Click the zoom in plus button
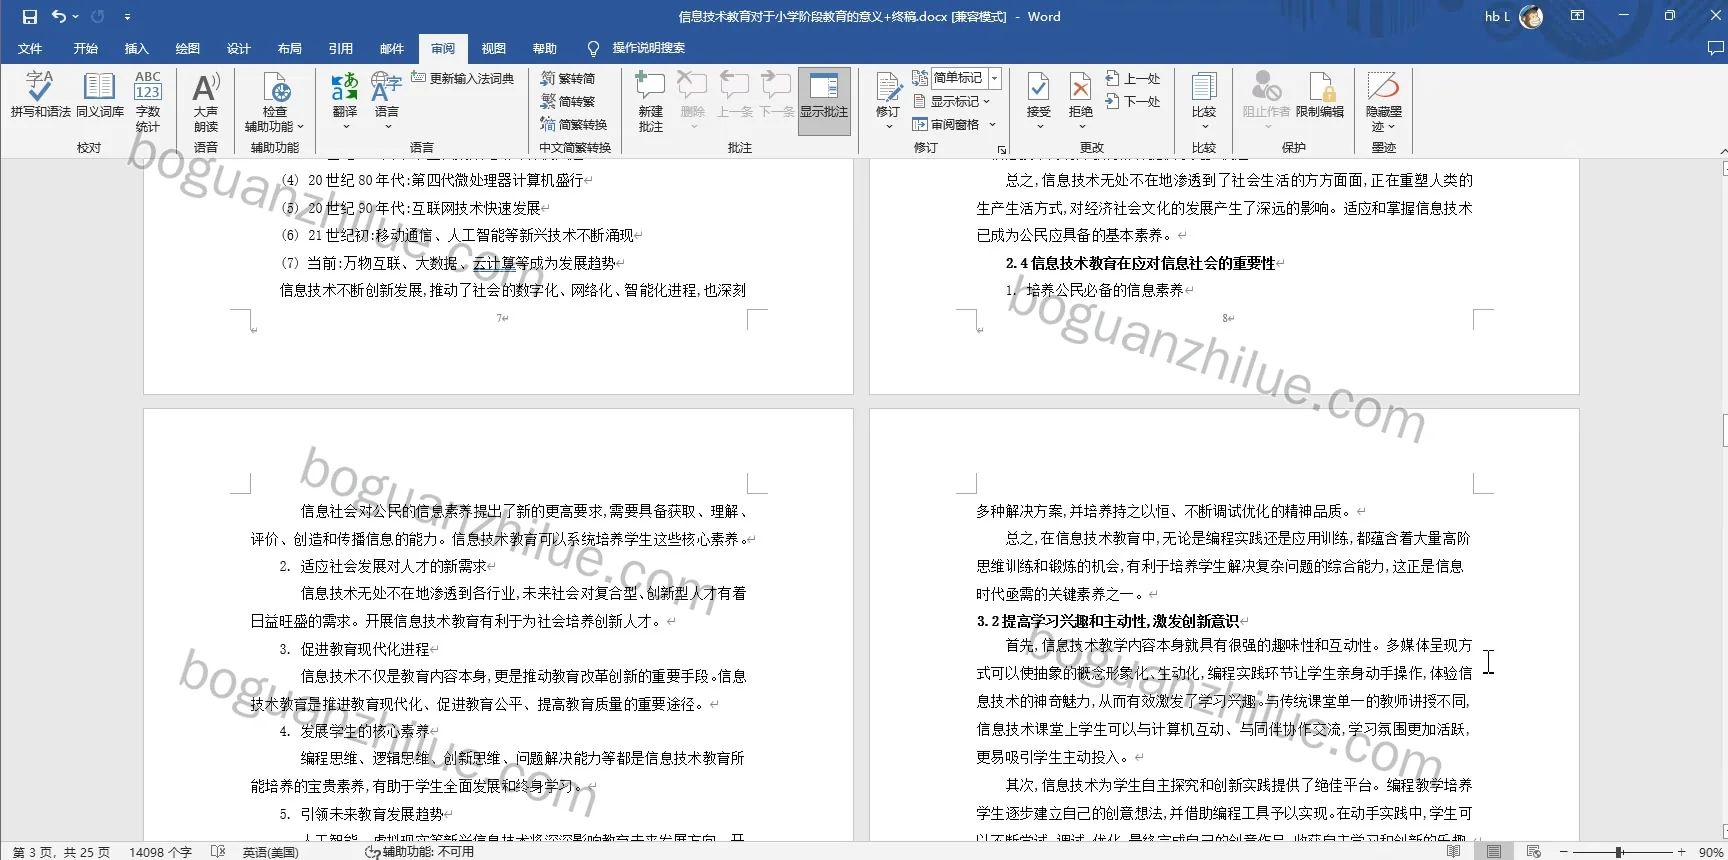Viewport: 1728px width, 860px height. [1683, 852]
